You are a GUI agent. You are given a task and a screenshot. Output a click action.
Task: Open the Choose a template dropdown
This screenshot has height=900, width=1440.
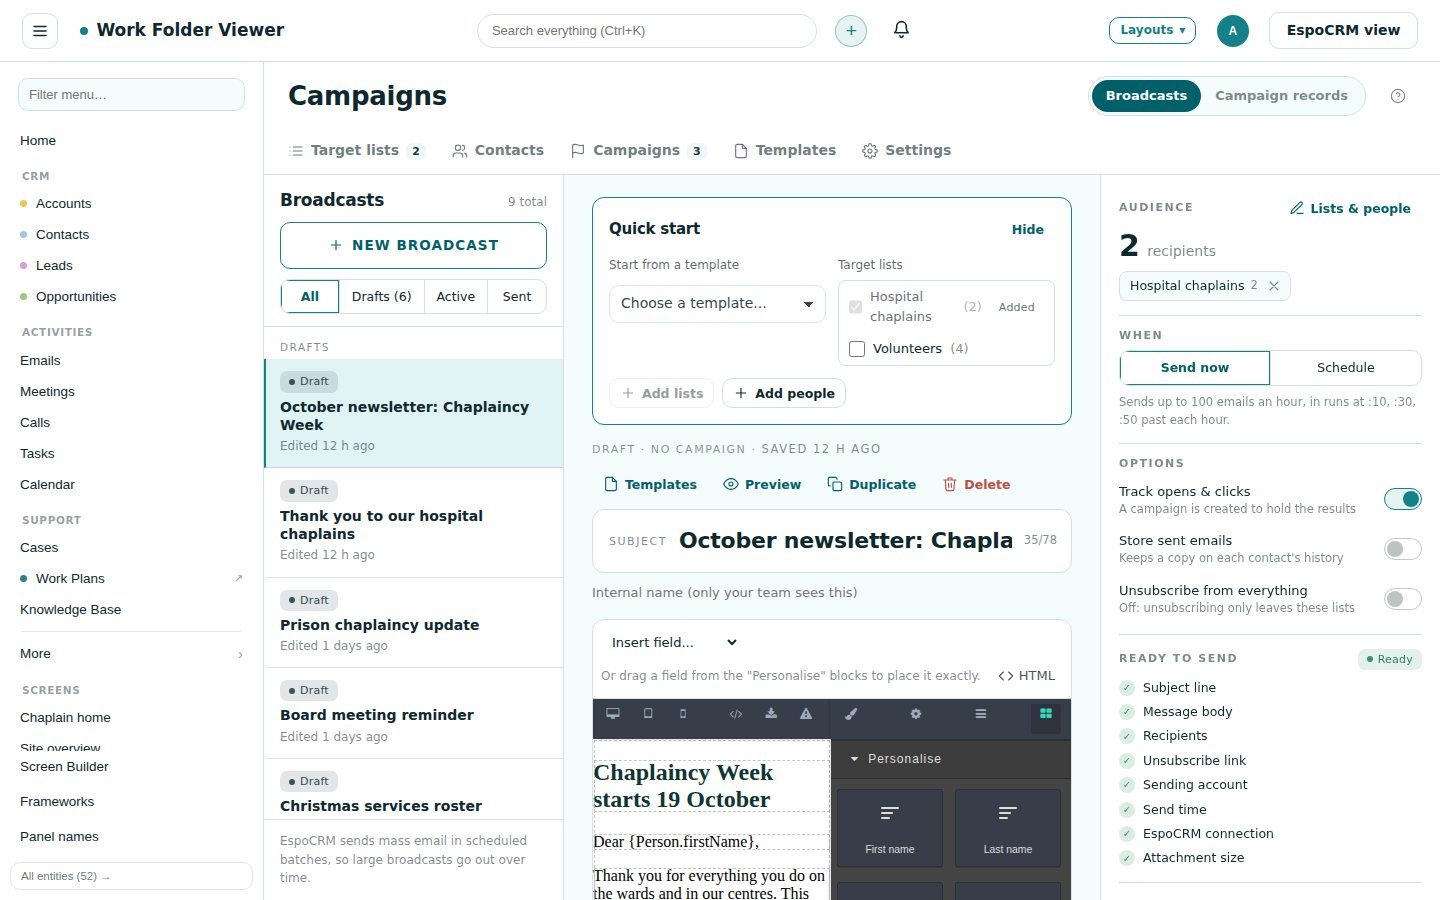pos(717,303)
